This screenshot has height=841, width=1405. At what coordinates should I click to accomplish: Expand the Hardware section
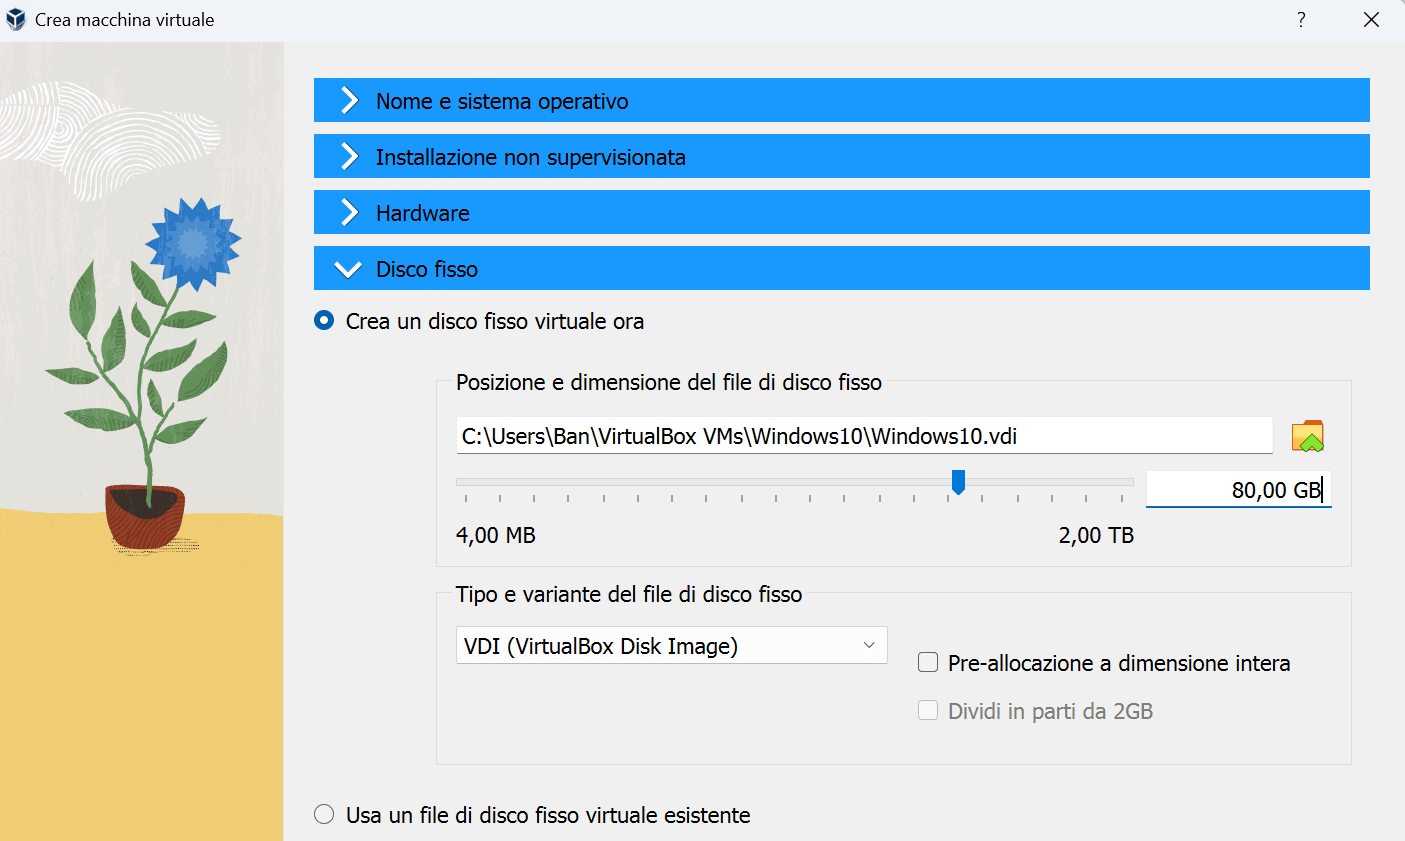(423, 213)
